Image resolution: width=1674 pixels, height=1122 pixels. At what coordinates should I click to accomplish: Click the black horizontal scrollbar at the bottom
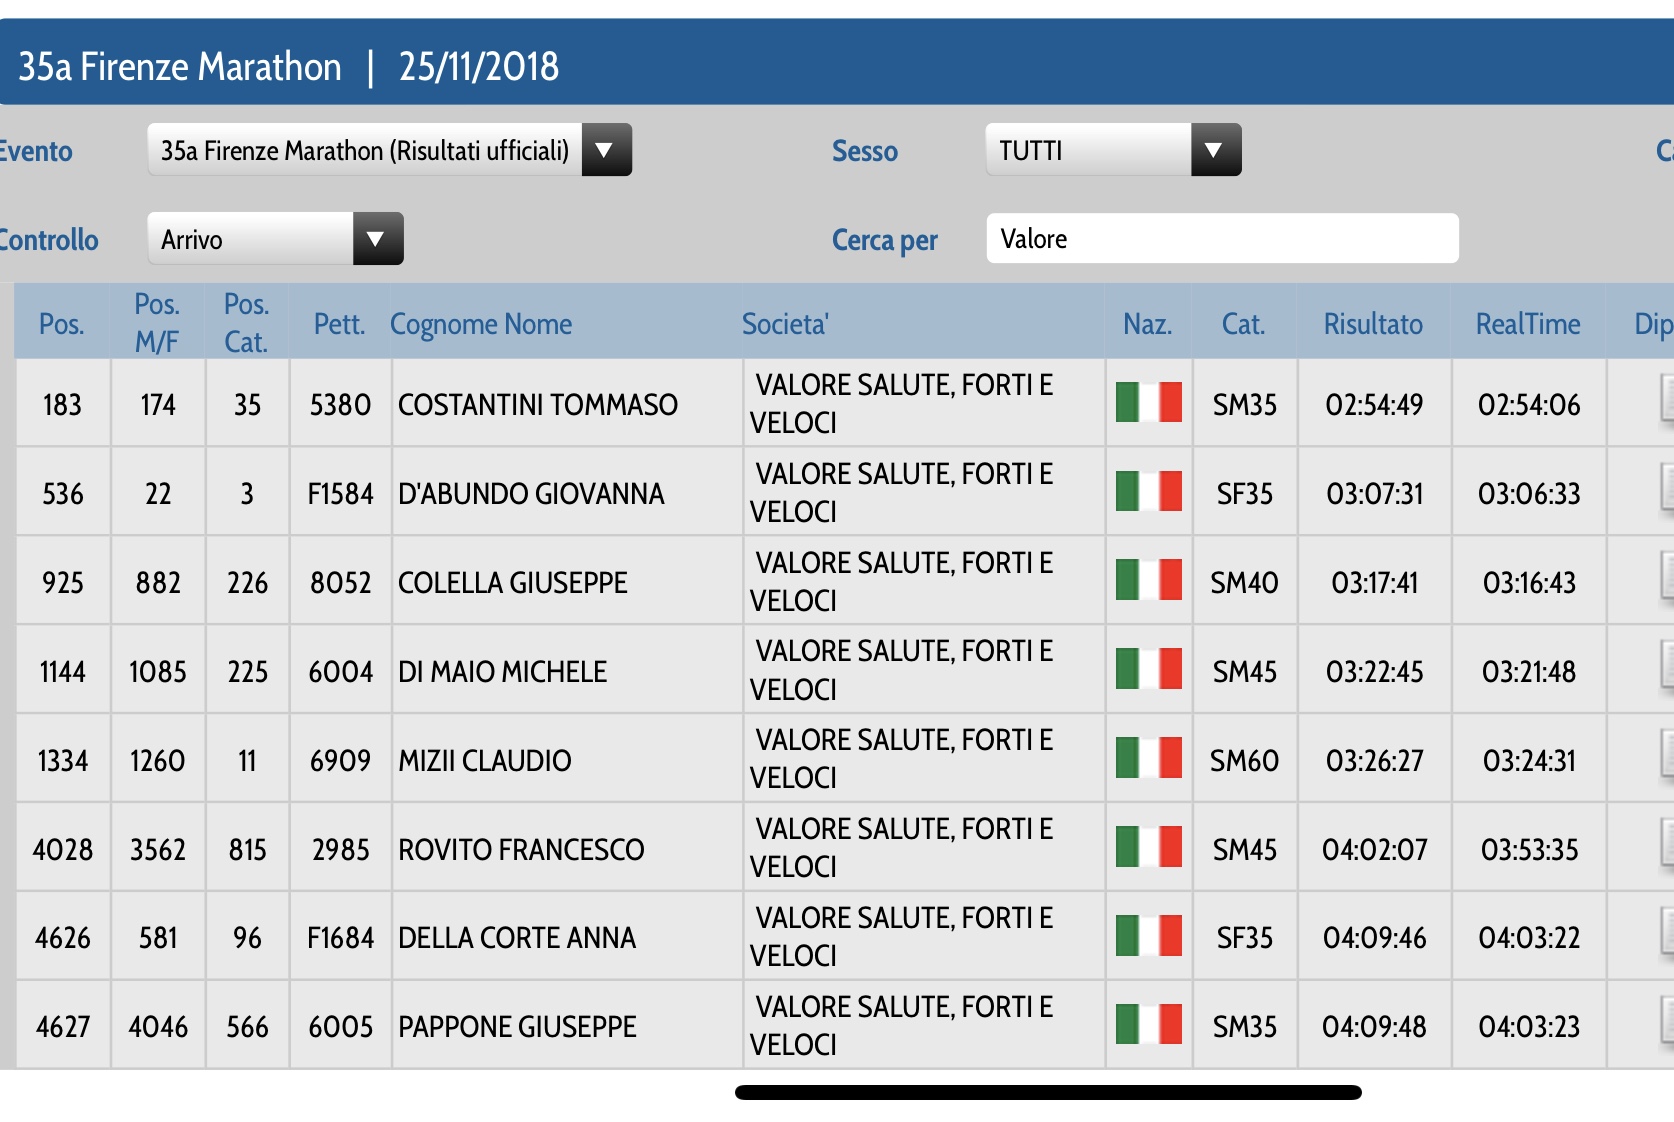[x=1047, y=1092]
